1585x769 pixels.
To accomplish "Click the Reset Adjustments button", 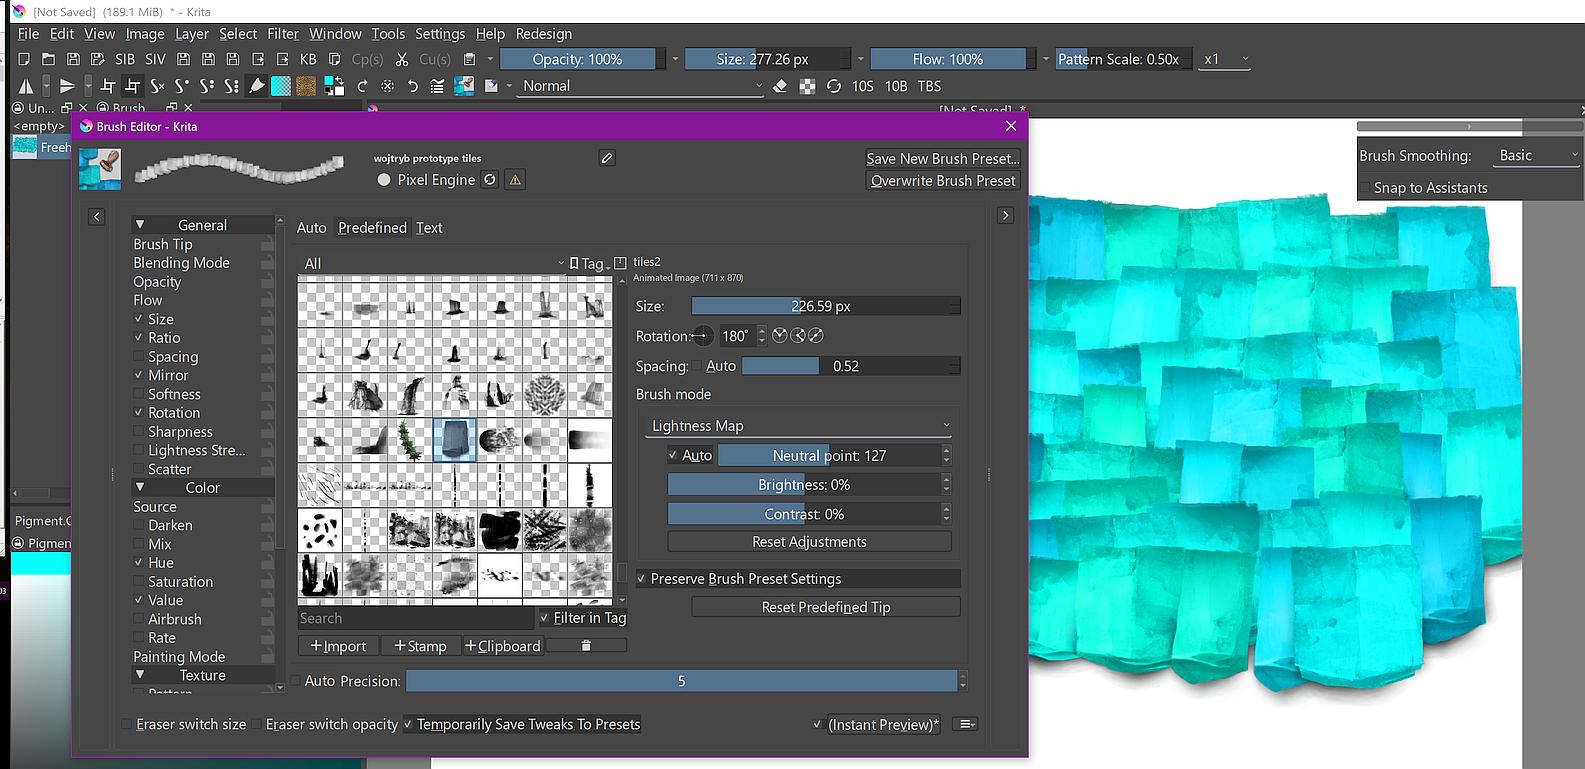I will [x=809, y=542].
